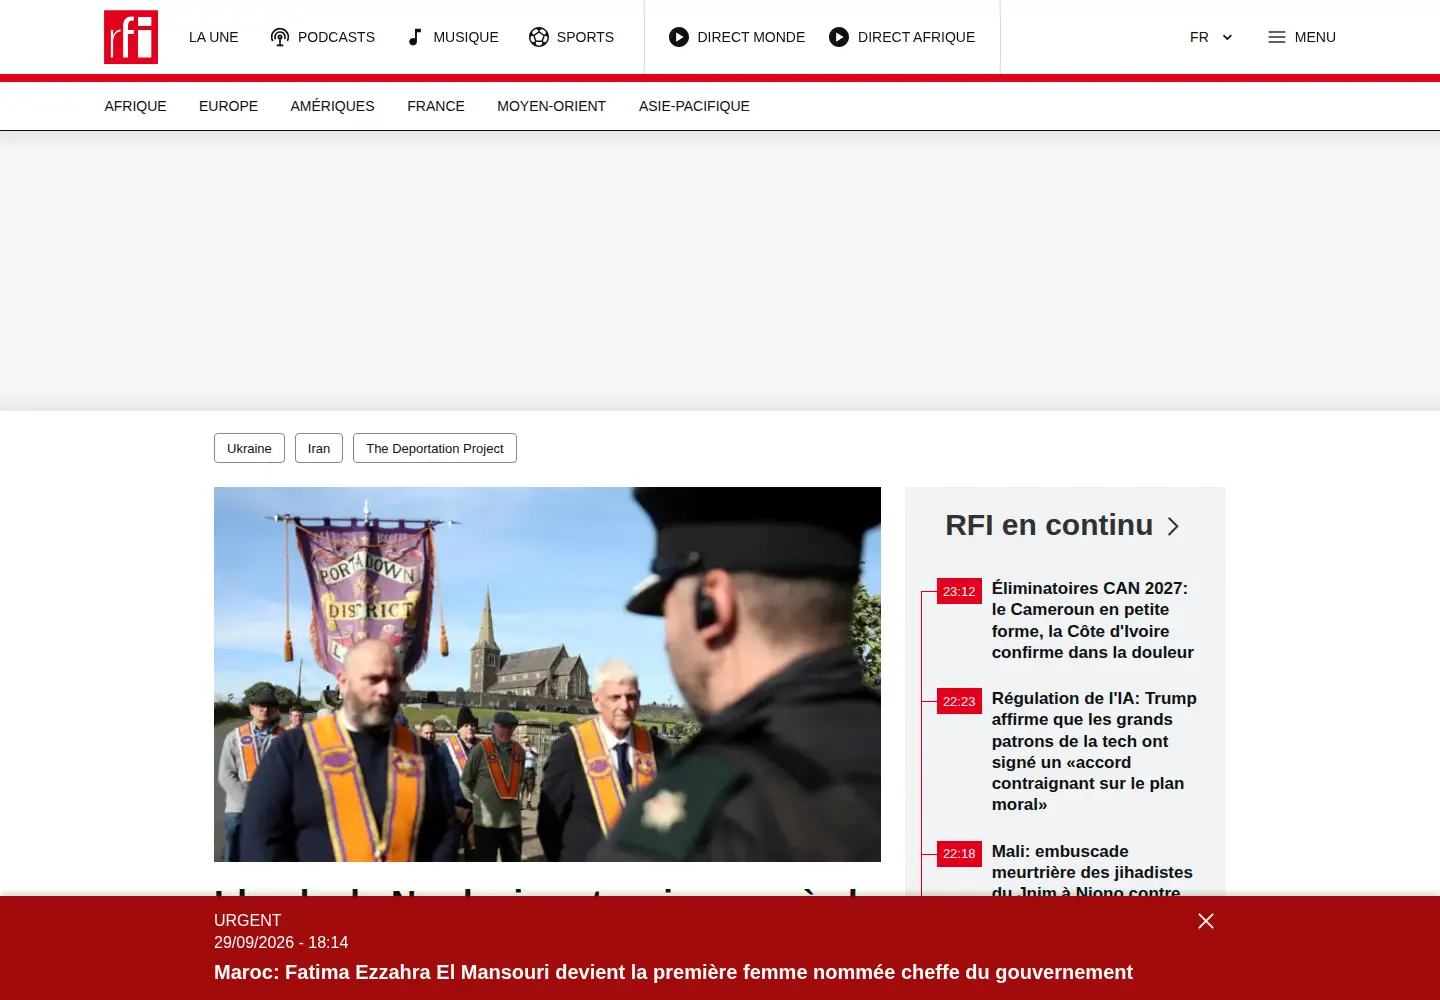
Task: Click the 22:18 timestamp marker
Action: pyautogui.click(x=959, y=853)
